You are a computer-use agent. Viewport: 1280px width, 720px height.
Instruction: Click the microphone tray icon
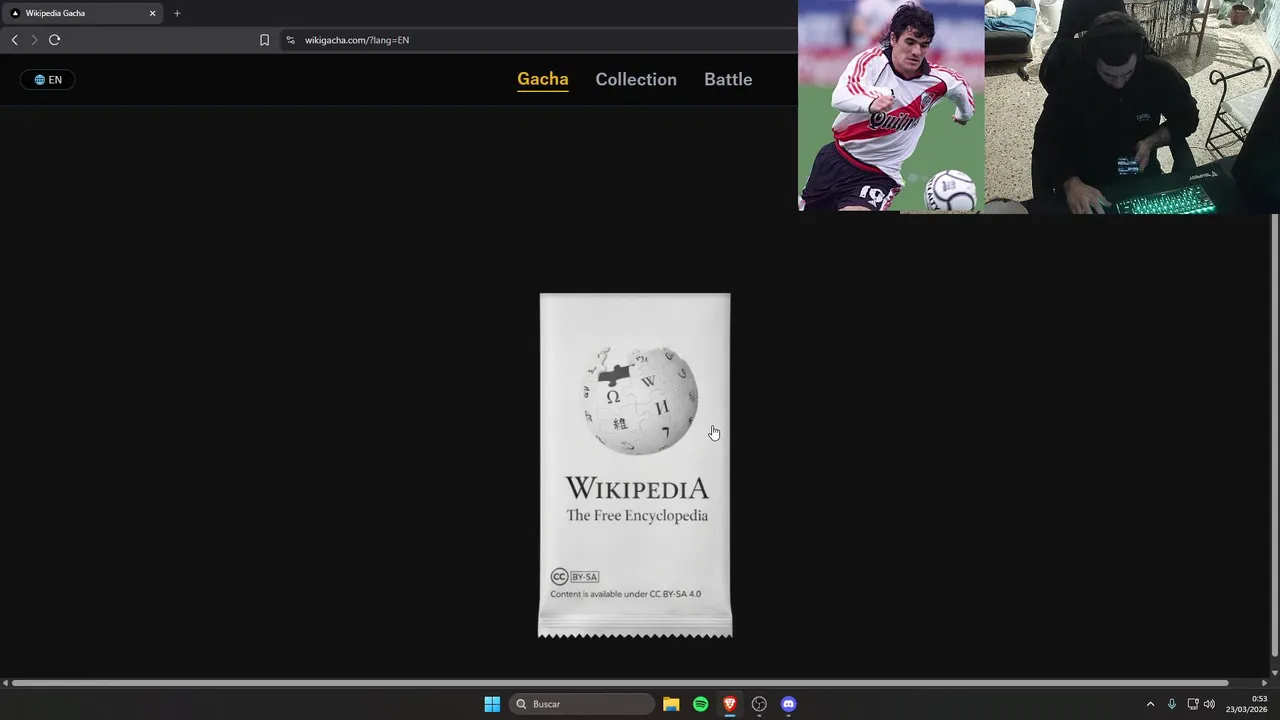click(1172, 704)
